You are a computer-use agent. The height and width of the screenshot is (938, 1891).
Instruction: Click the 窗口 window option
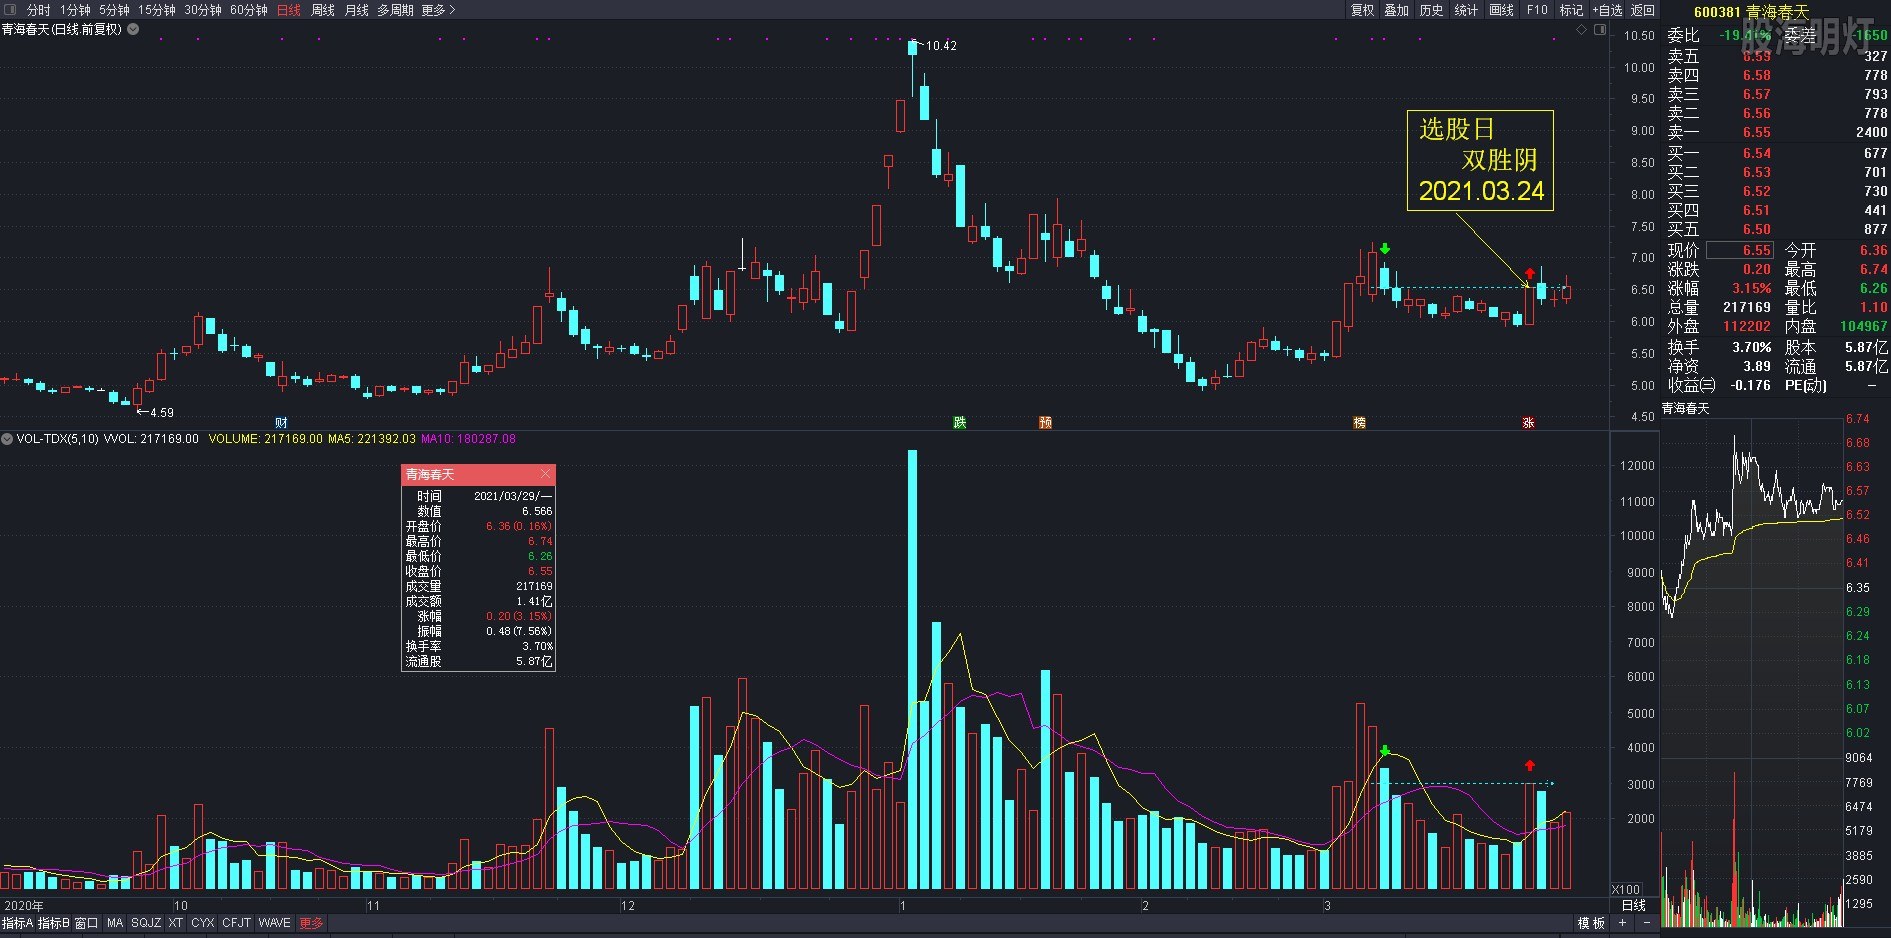(x=87, y=923)
